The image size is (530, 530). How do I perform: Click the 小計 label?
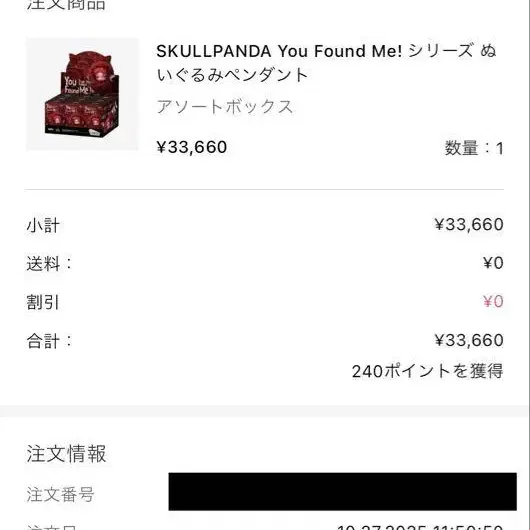tap(43, 225)
